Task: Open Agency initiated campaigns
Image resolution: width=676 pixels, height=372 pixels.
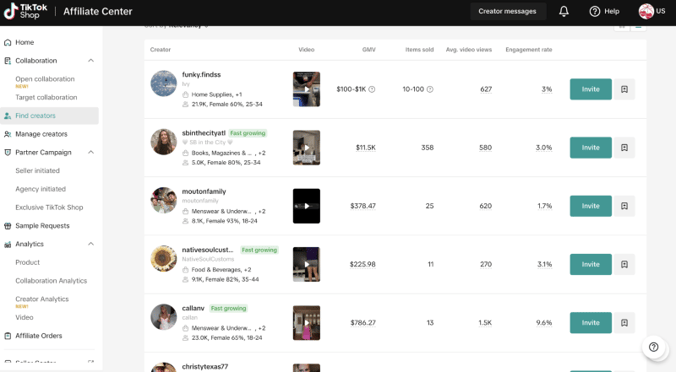Action: 41,189
